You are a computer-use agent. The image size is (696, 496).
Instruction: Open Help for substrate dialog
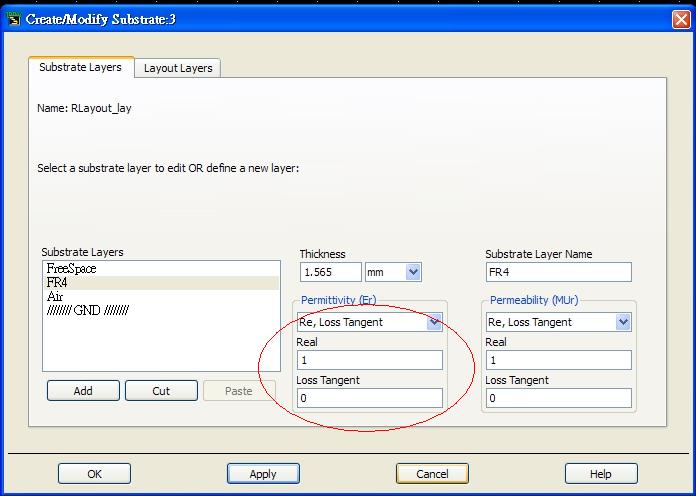click(601, 474)
